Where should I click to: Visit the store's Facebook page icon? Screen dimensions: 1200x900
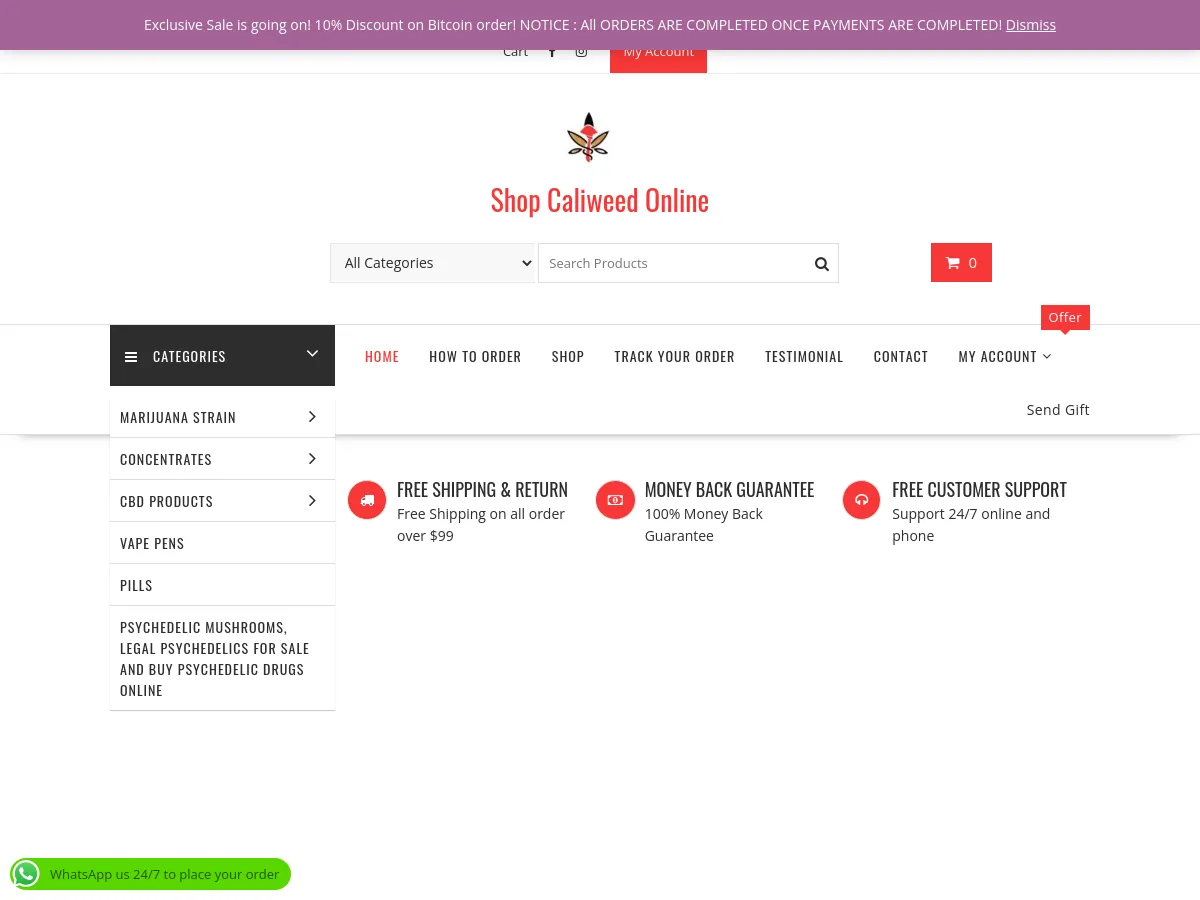tap(552, 51)
